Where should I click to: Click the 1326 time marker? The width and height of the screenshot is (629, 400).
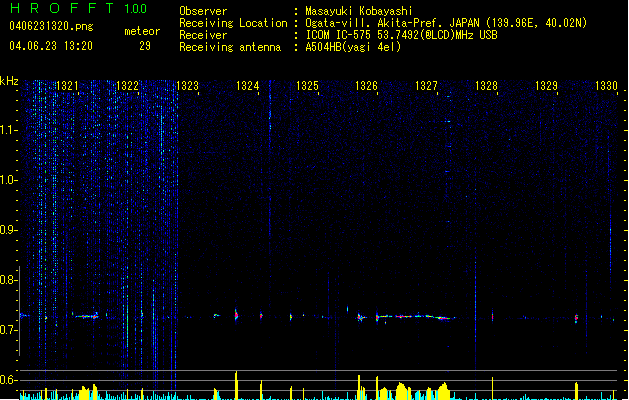pos(366,86)
